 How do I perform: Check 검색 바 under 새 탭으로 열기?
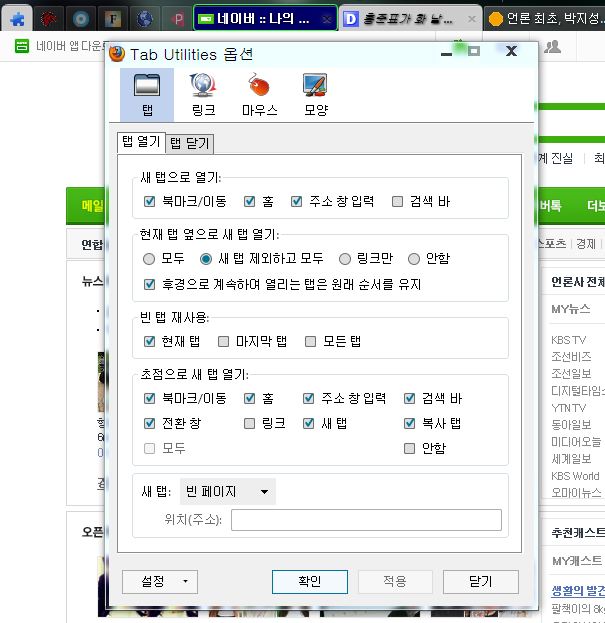397,201
